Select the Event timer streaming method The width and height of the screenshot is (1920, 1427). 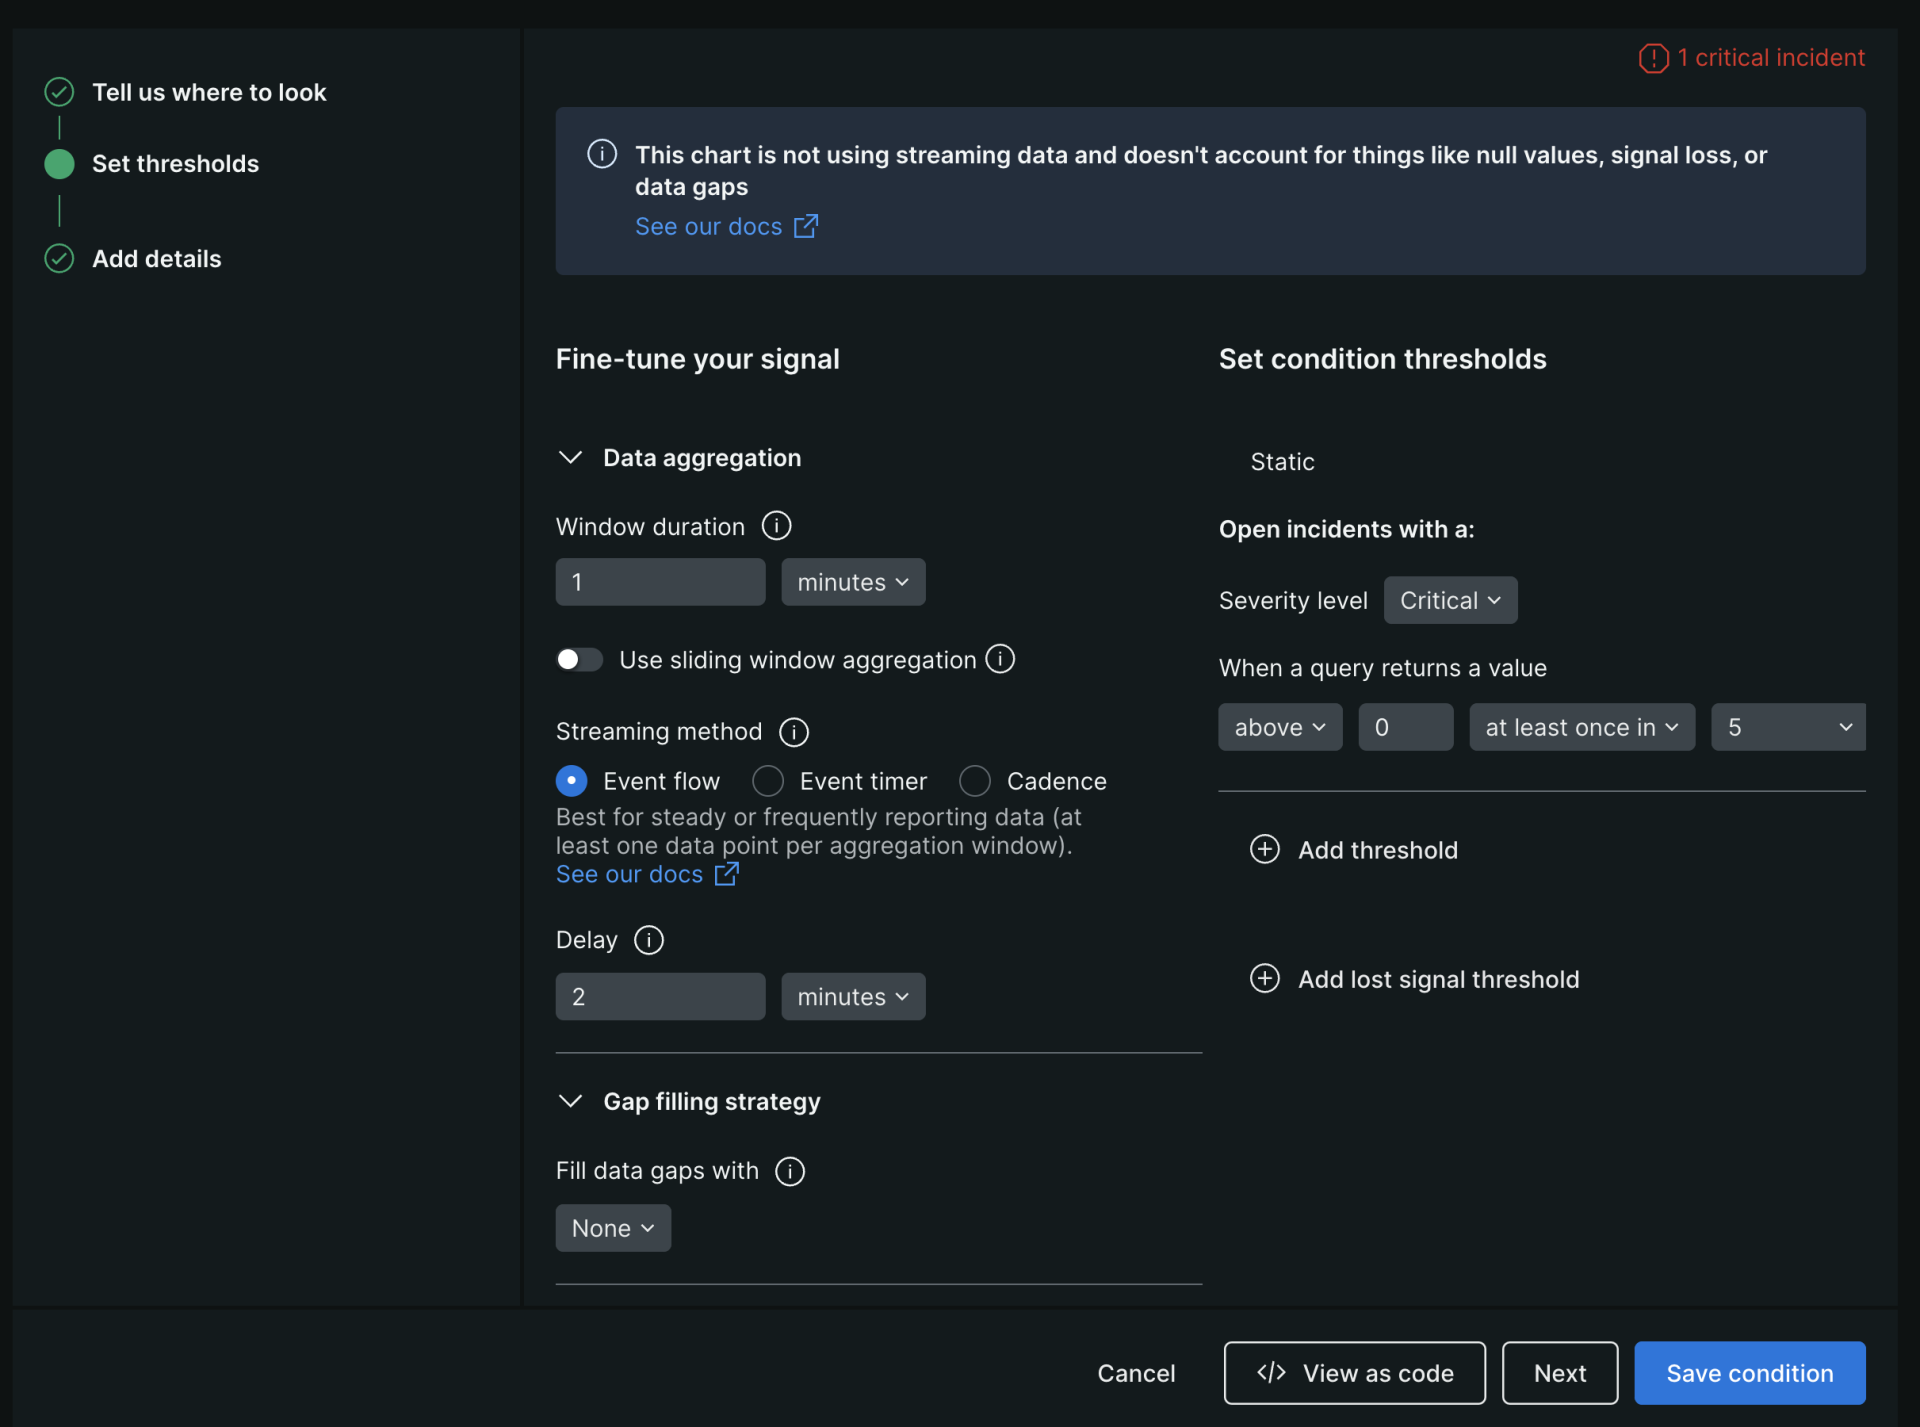(768, 781)
